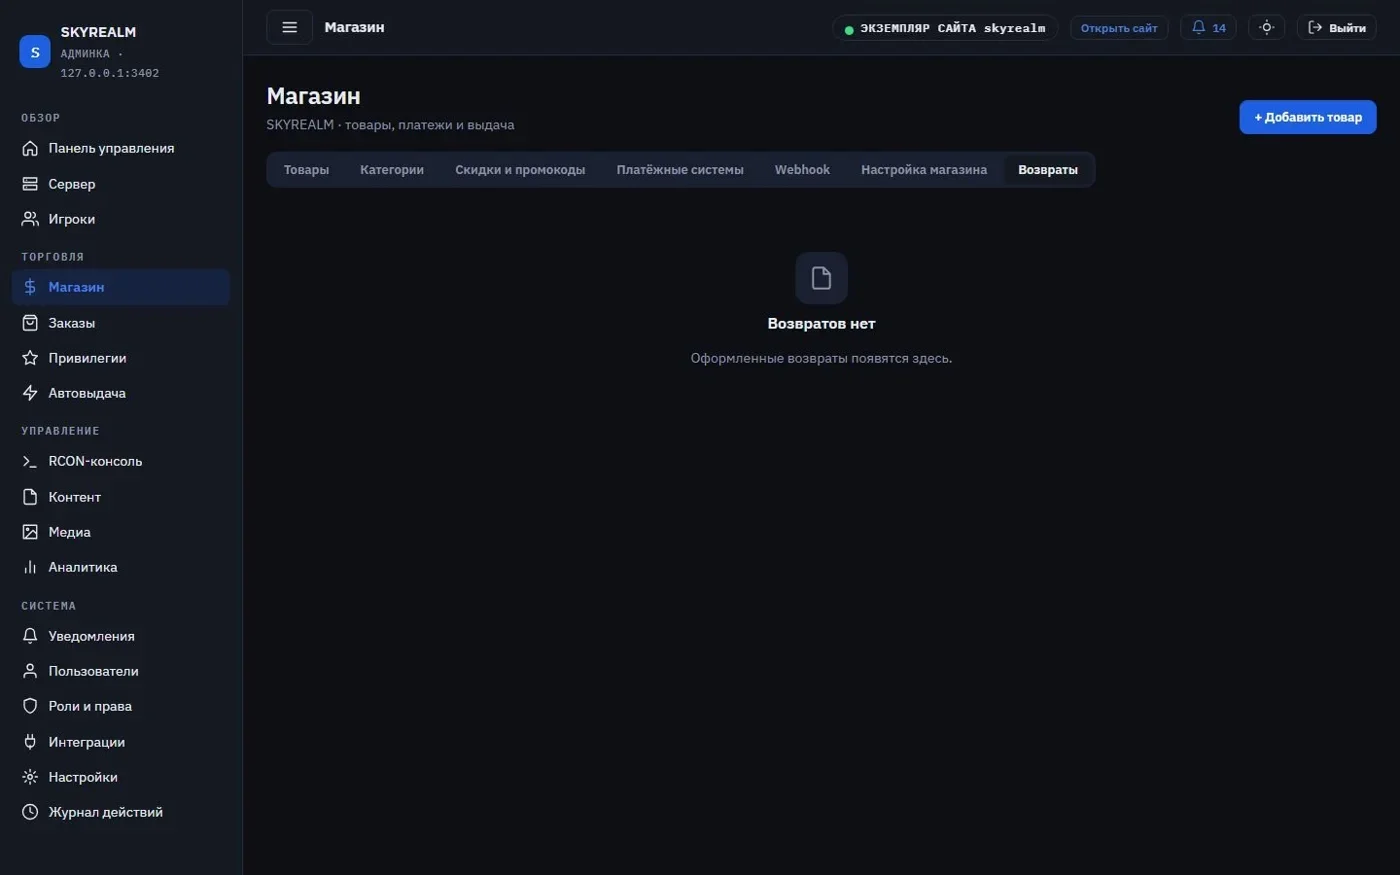Log out with the Выйти button
1400x875 pixels.
click(x=1337, y=28)
